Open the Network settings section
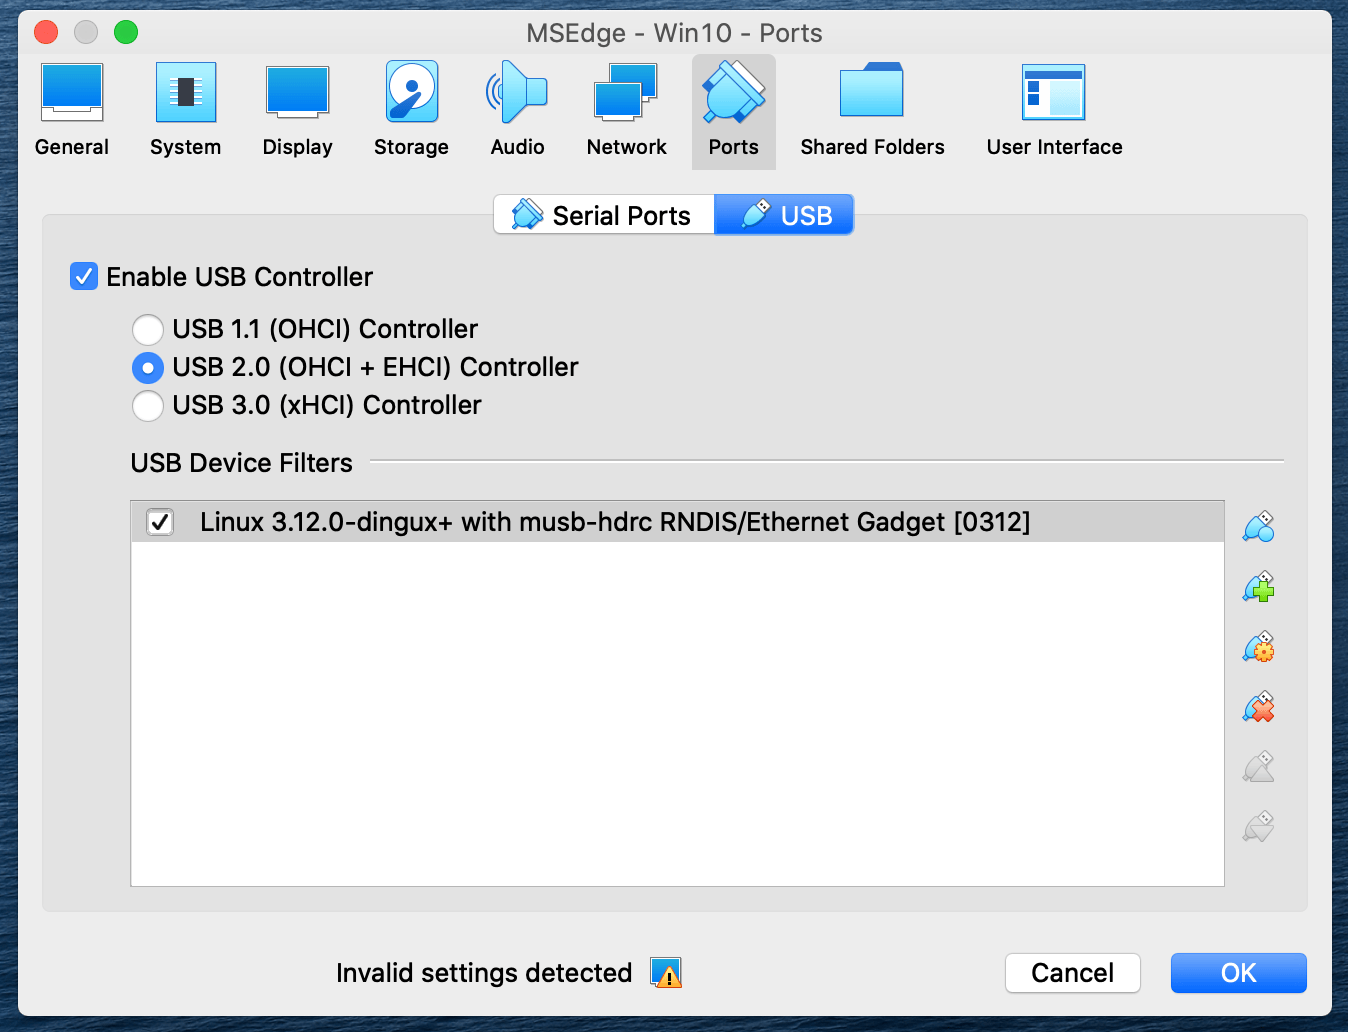 tap(627, 110)
